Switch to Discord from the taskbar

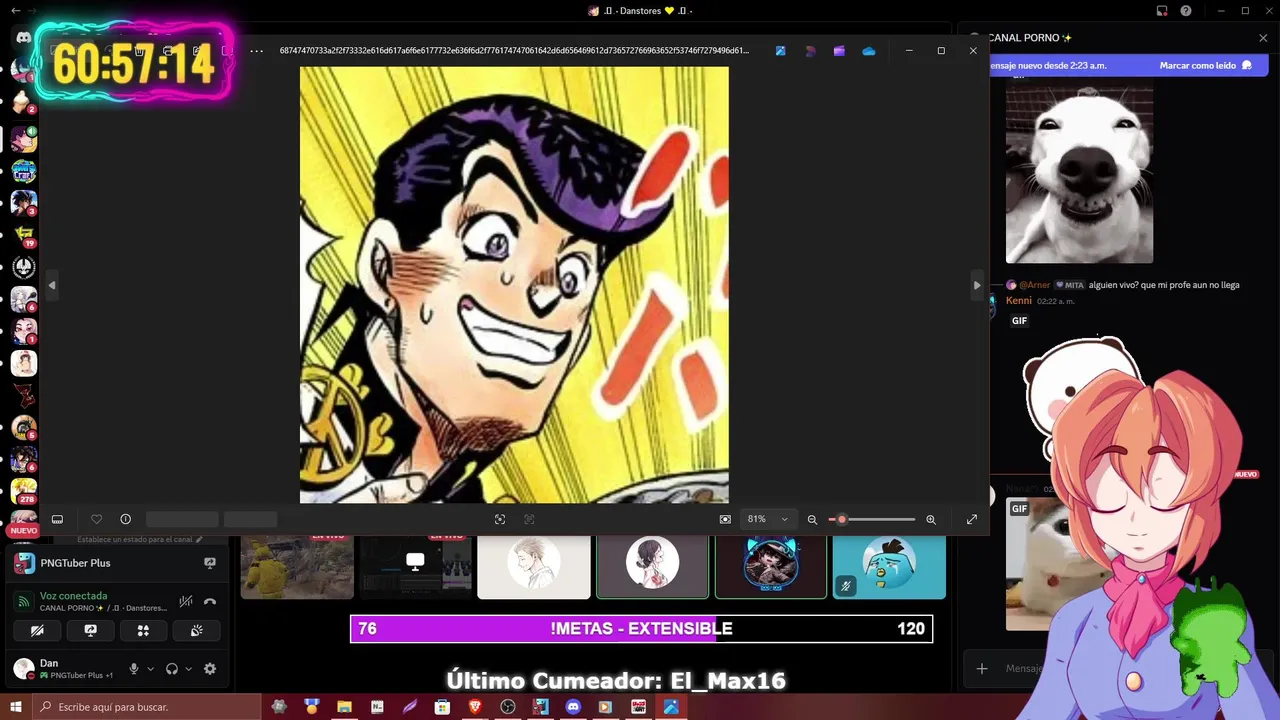click(573, 707)
